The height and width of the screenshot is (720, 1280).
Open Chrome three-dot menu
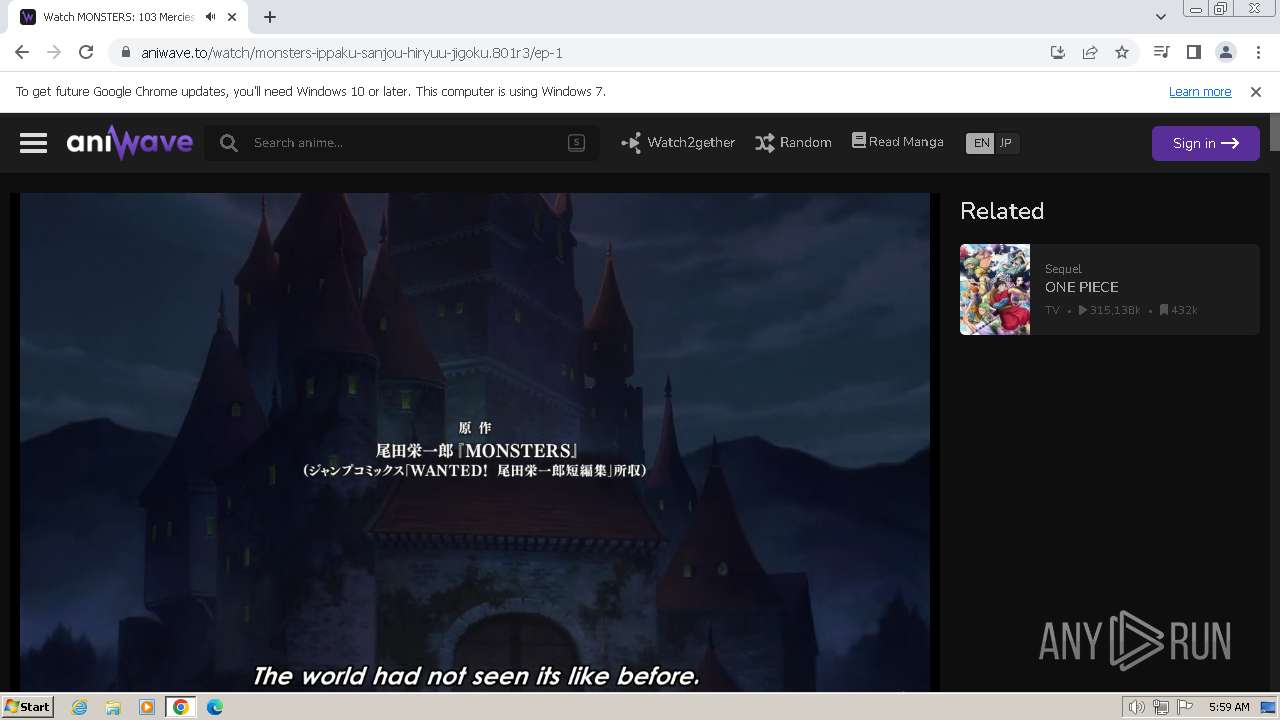[1258, 52]
